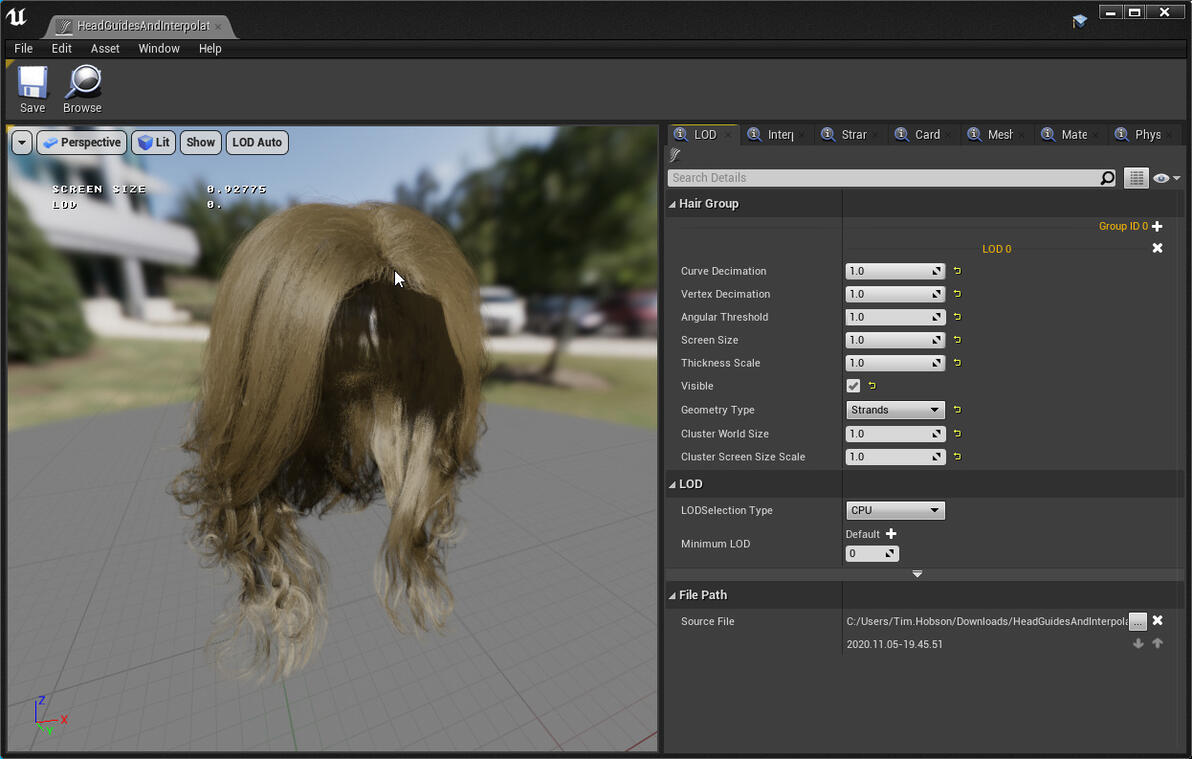Screen dimensions: 1192x759
Task: Collapse the Hair Group section
Action: tap(673, 204)
